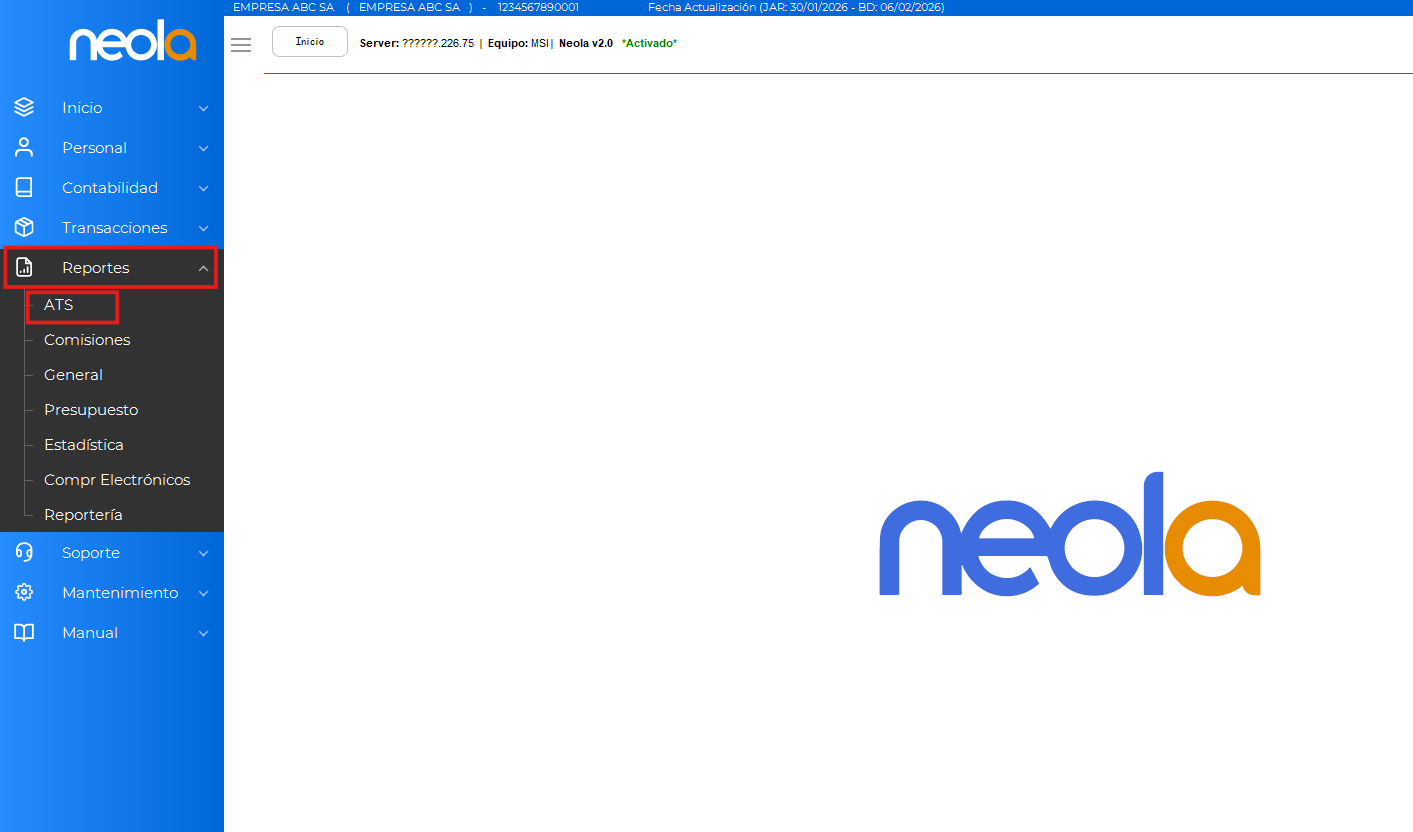Click the Mantenimiento gear icon
This screenshot has width=1413, height=832.
coord(24,592)
